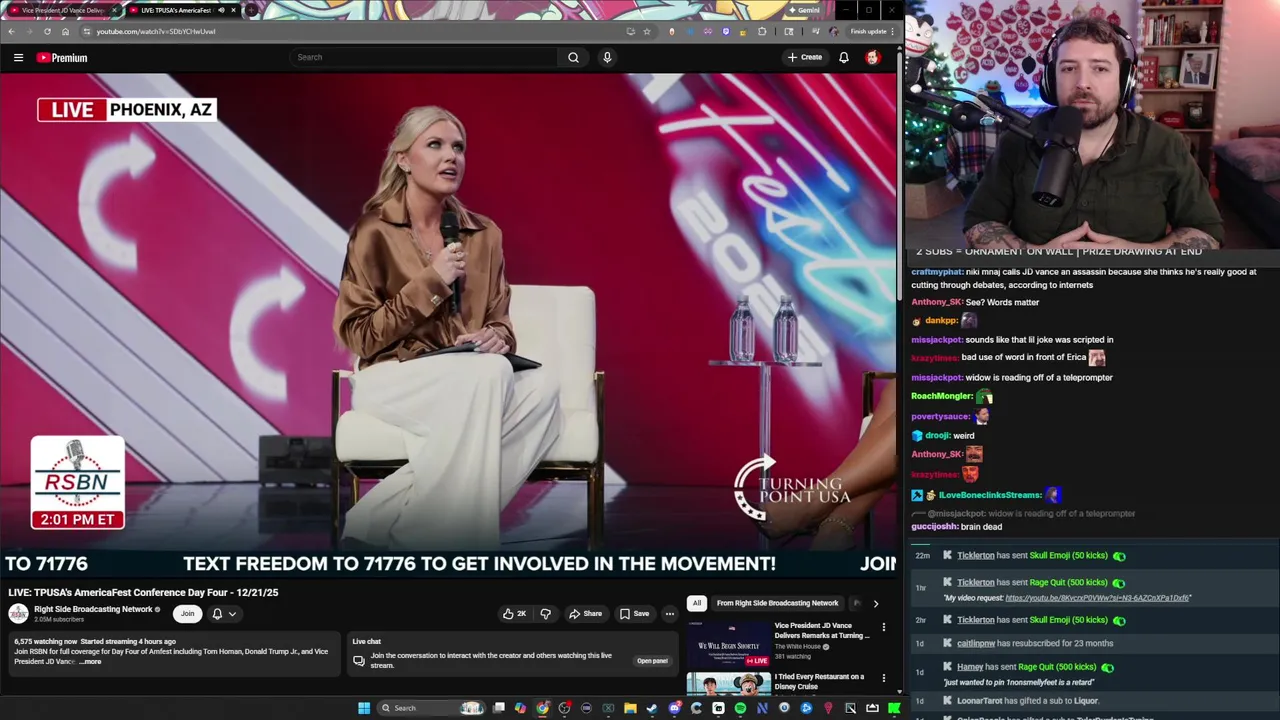Screen dimensions: 1280x720
Task: Start voice search with microphone icon
Action: (x=607, y=57)
